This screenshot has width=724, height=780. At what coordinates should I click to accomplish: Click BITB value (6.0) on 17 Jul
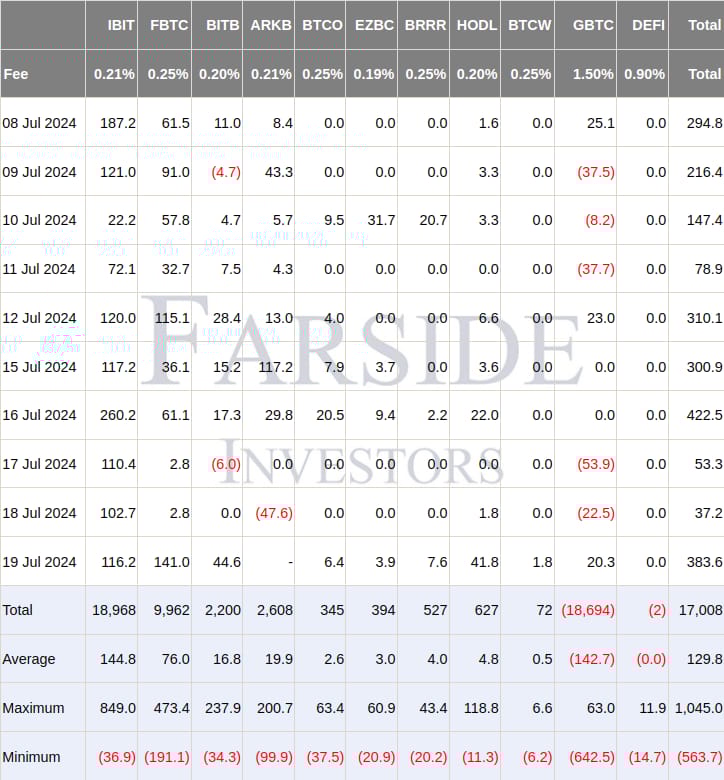click(x=226, y=464)
